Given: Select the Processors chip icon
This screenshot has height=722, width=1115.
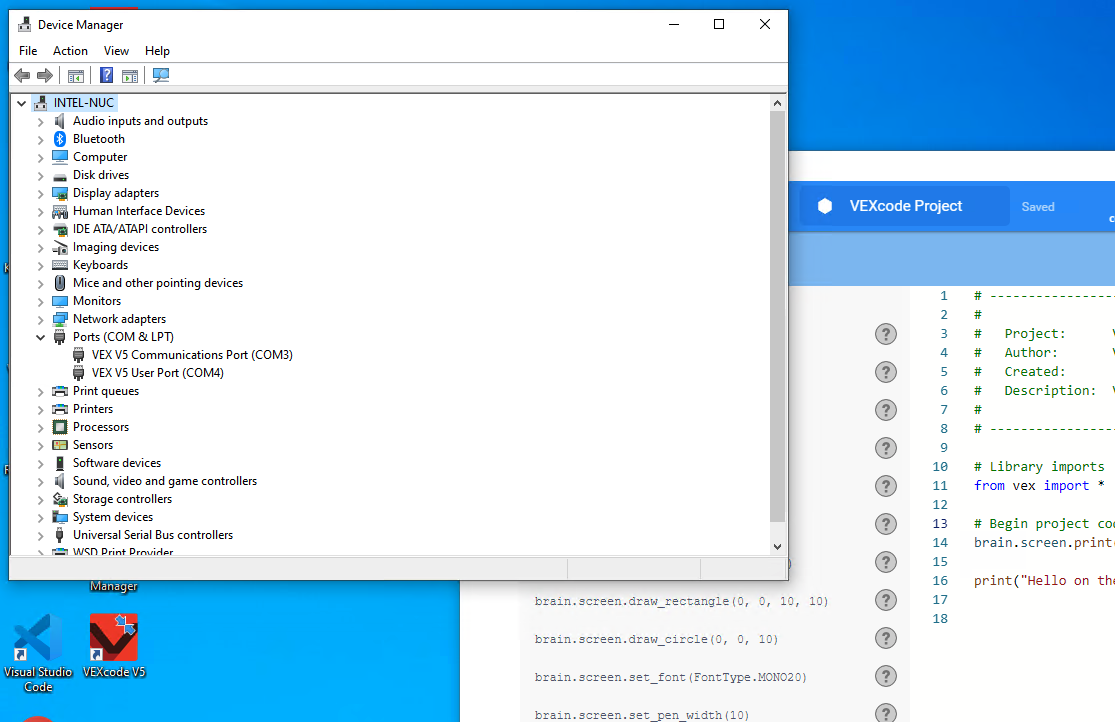Looking at the screenshot, I should point(60,427).
